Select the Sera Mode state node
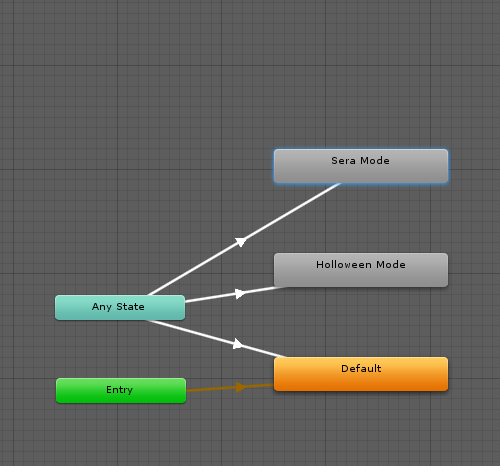 (x=361, y=166)
